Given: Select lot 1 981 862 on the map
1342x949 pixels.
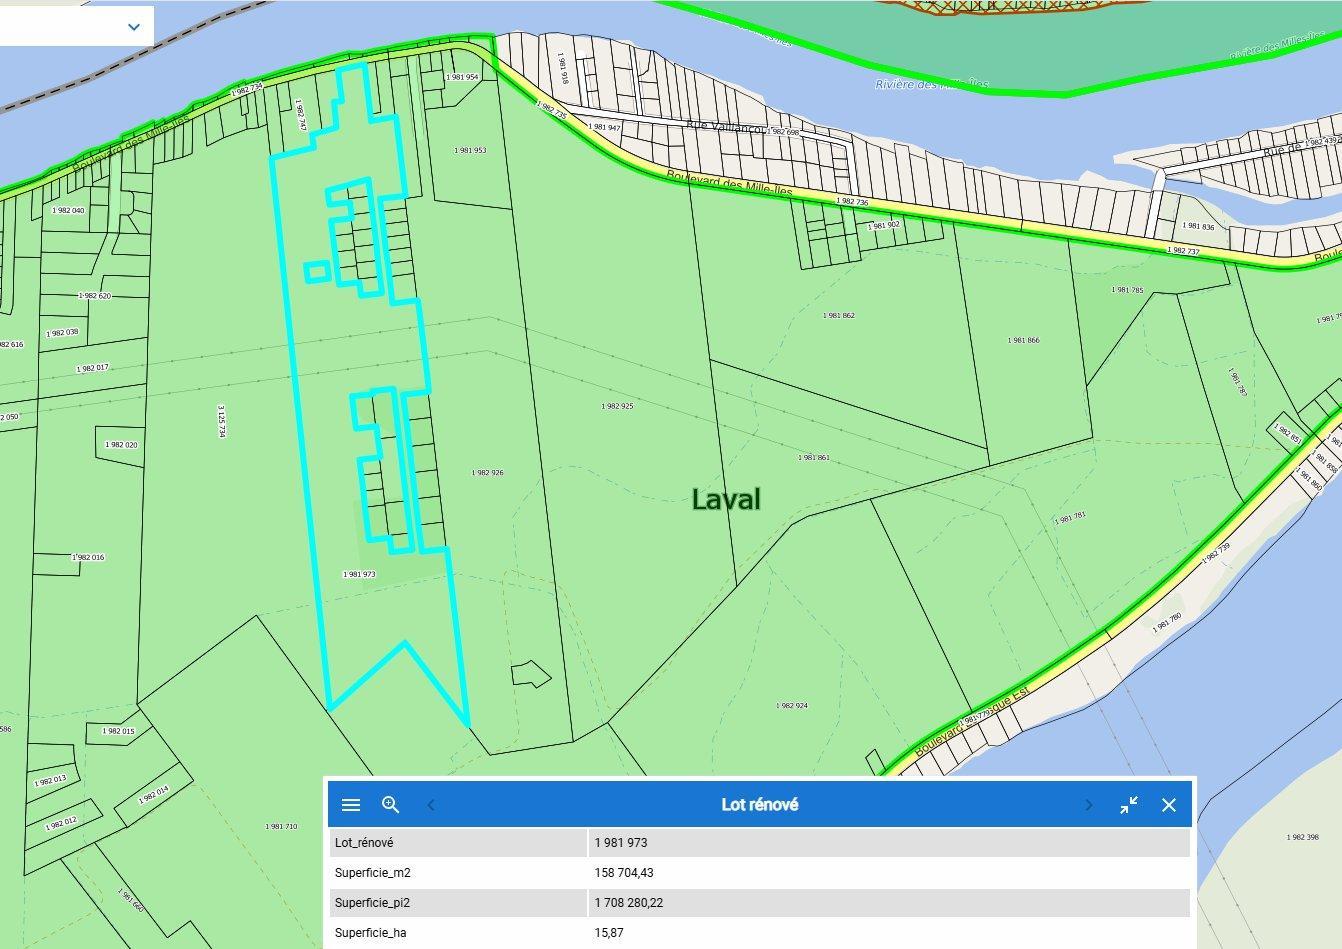Looking at the screenshot, I should [840, 314].
